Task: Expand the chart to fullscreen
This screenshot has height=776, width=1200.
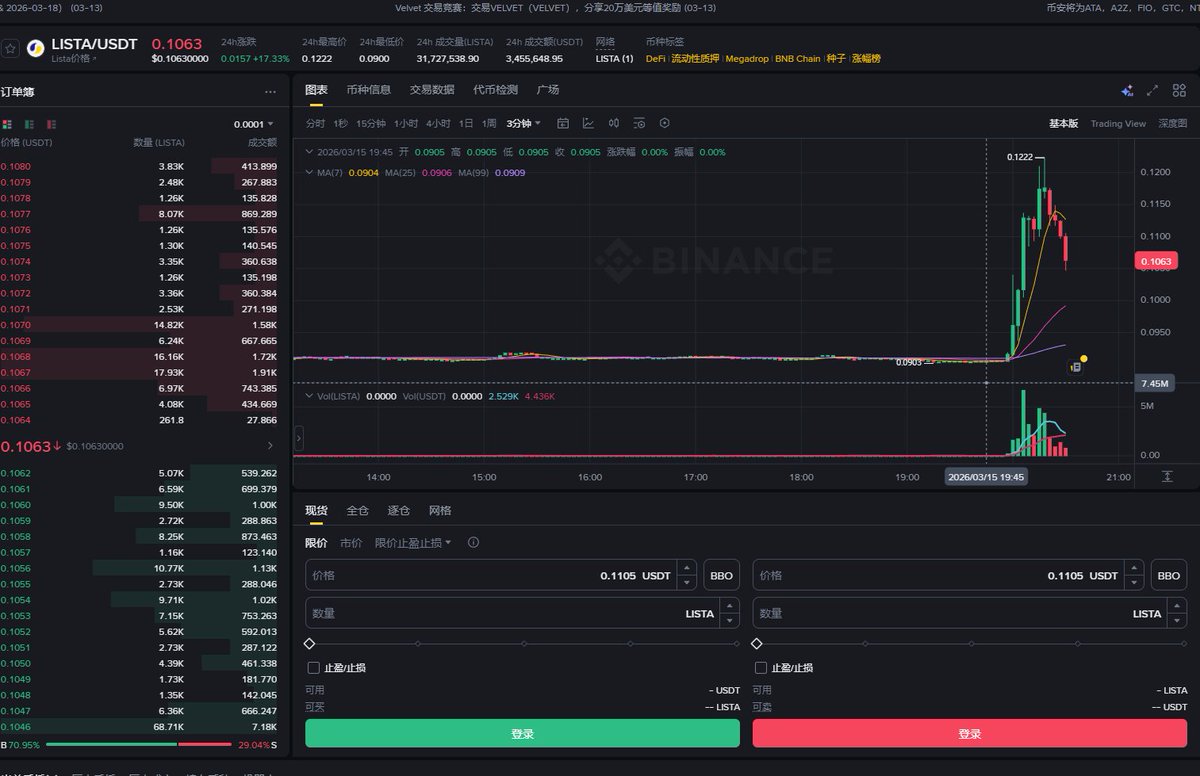Action: (1152, 90)
